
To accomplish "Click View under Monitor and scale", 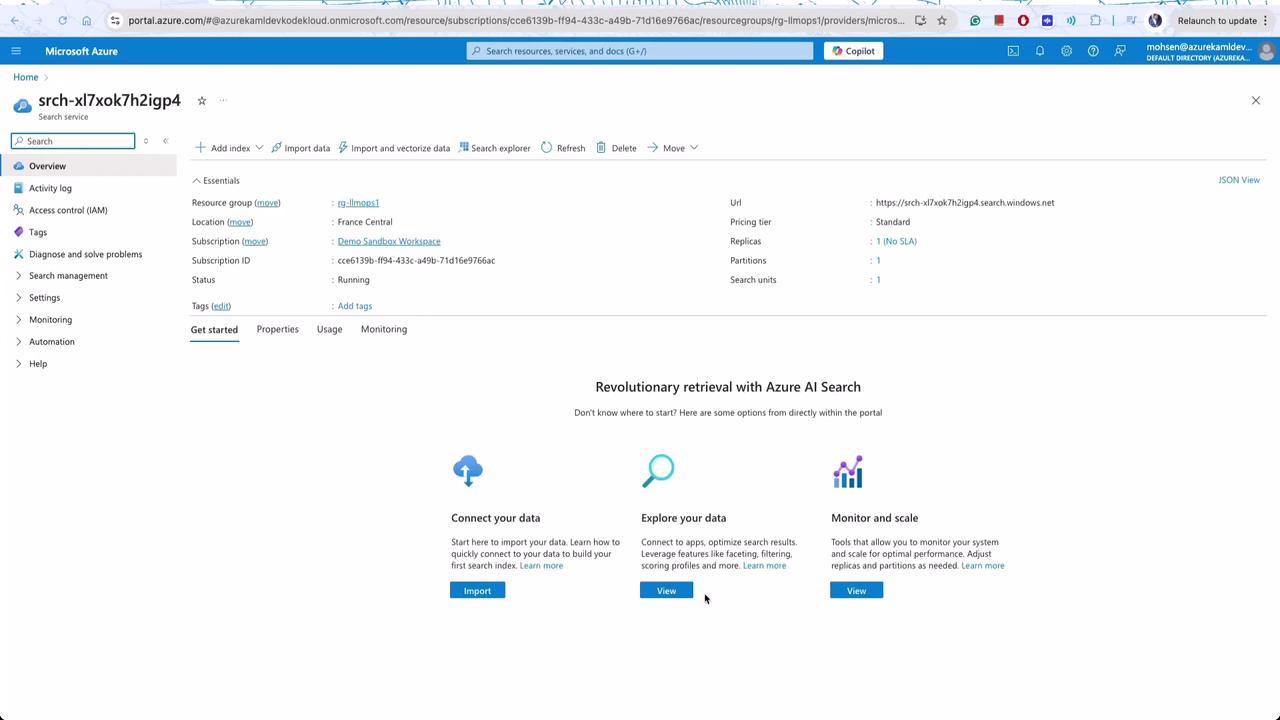I will click(x=856, y=591).
